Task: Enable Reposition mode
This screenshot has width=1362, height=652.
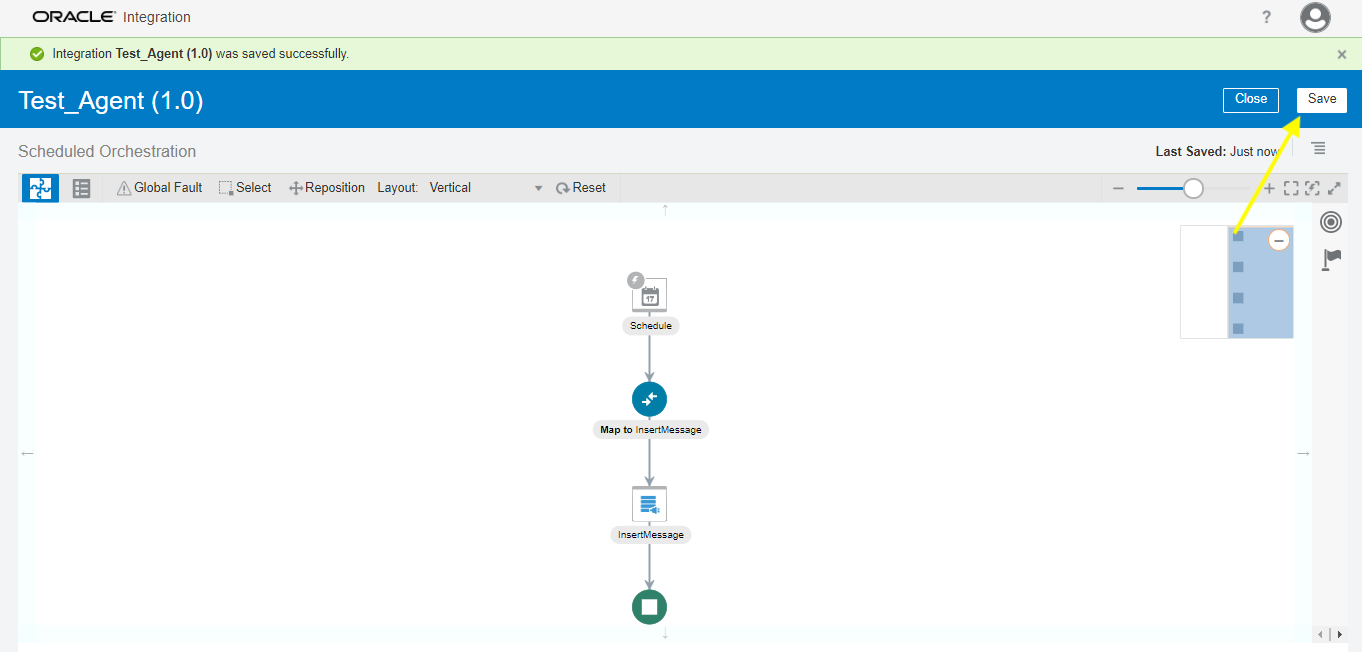Action: 326,187
